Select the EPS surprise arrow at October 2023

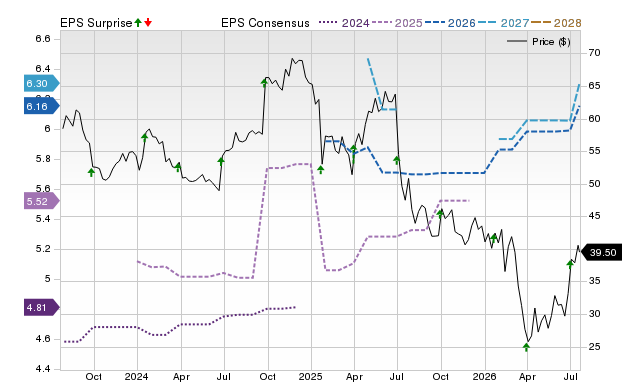[91, 172]
